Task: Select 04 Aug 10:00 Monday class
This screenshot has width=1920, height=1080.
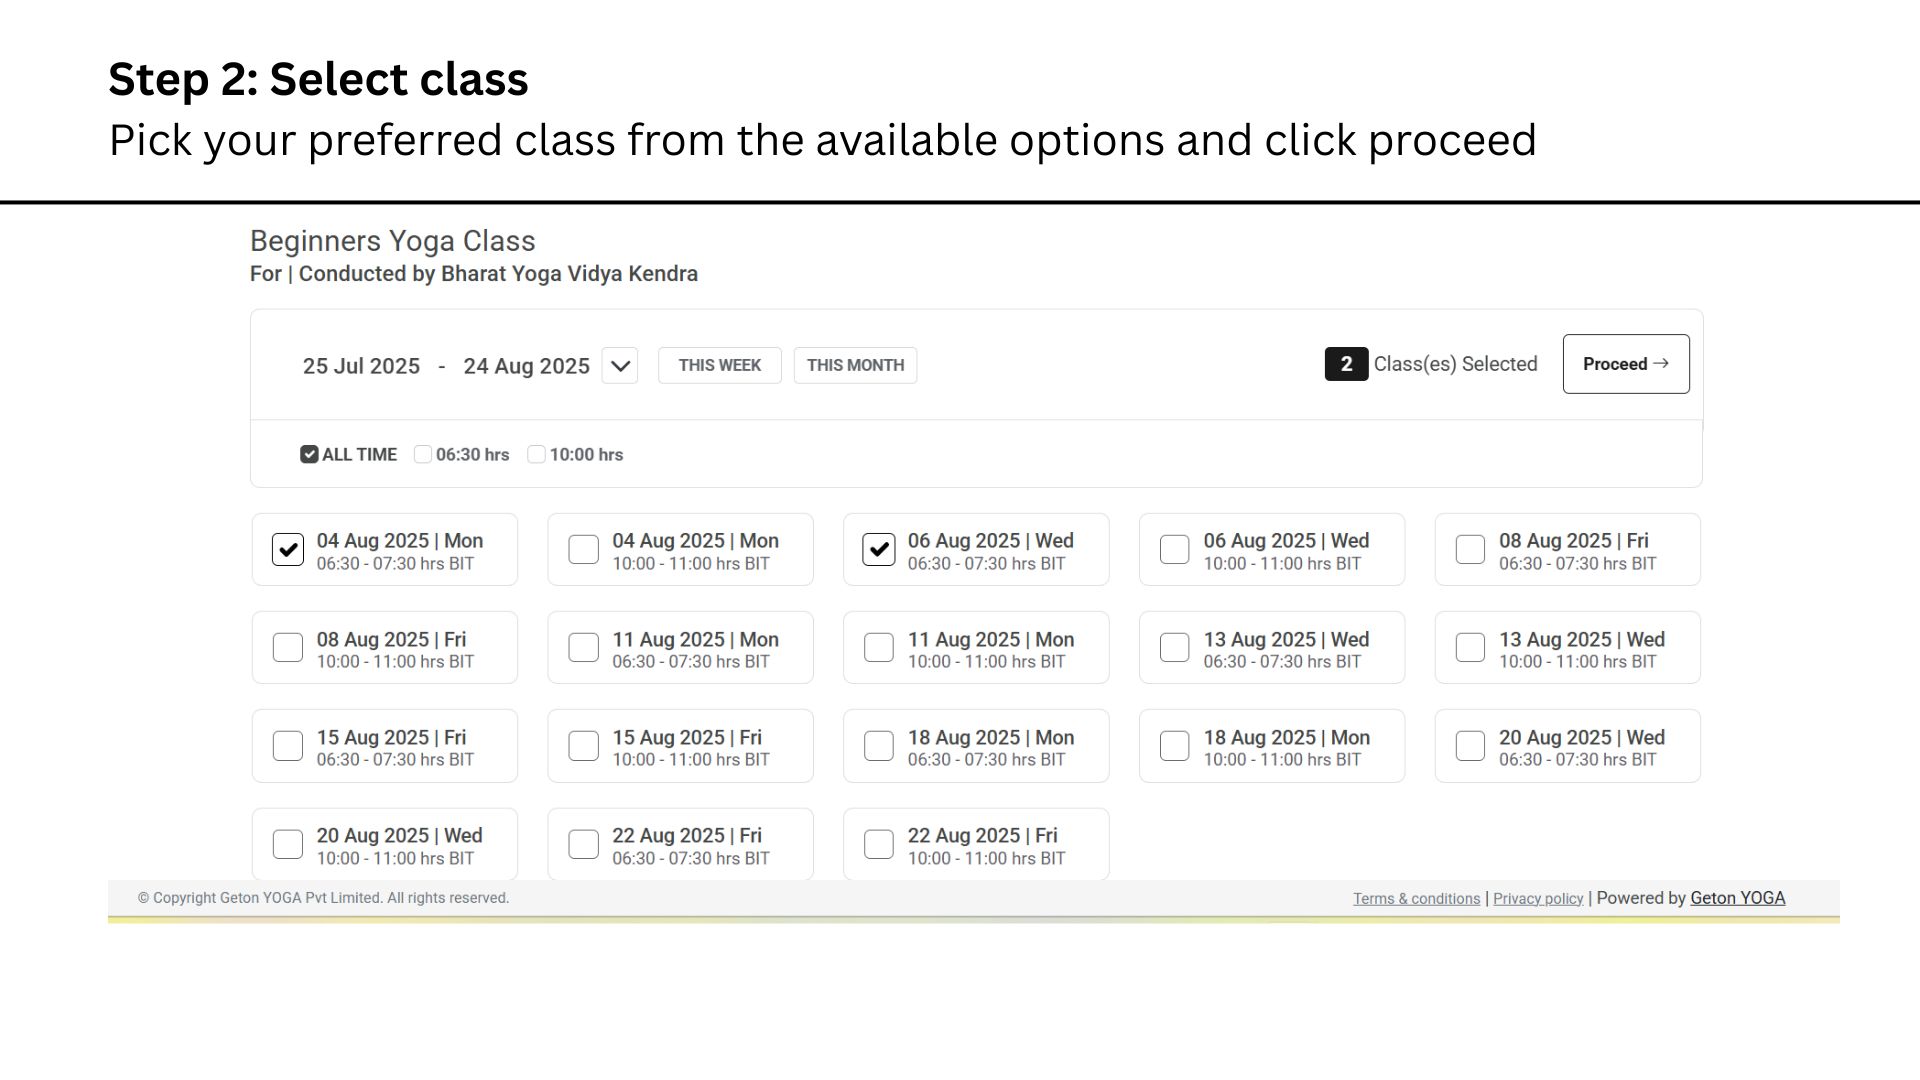Action: 583,550
